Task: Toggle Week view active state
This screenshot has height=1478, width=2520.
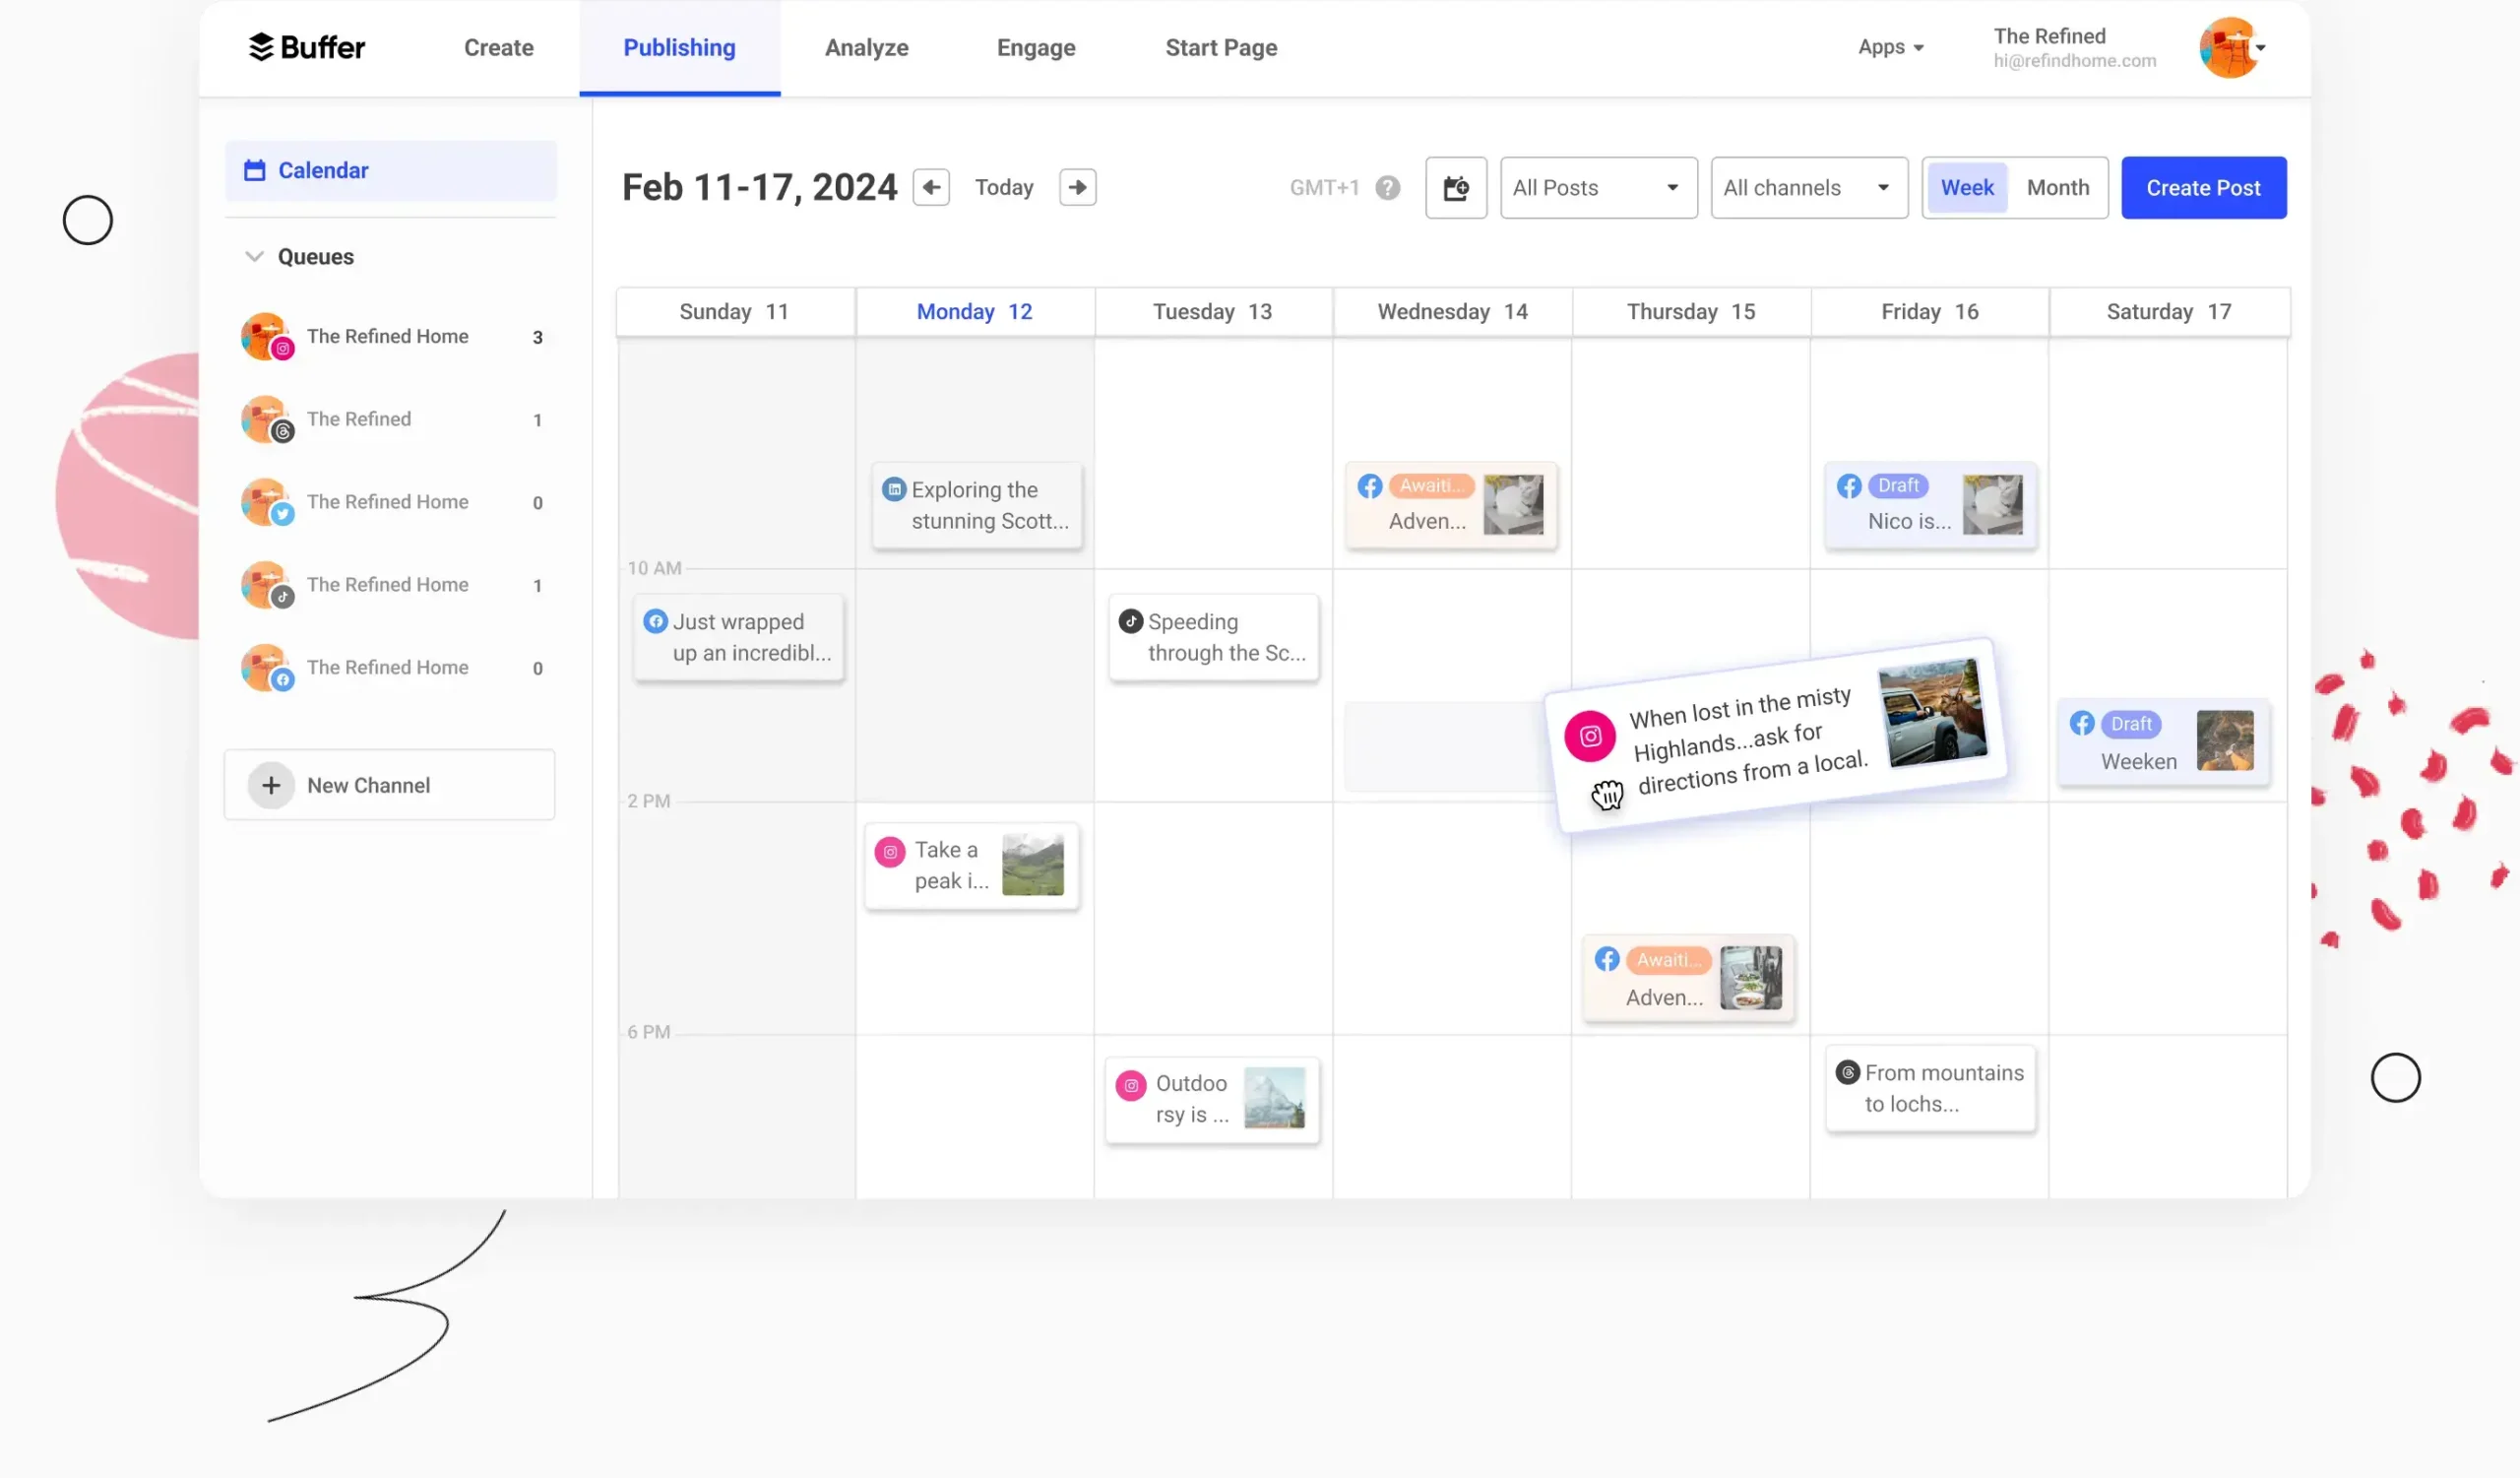Action: 1966,188
